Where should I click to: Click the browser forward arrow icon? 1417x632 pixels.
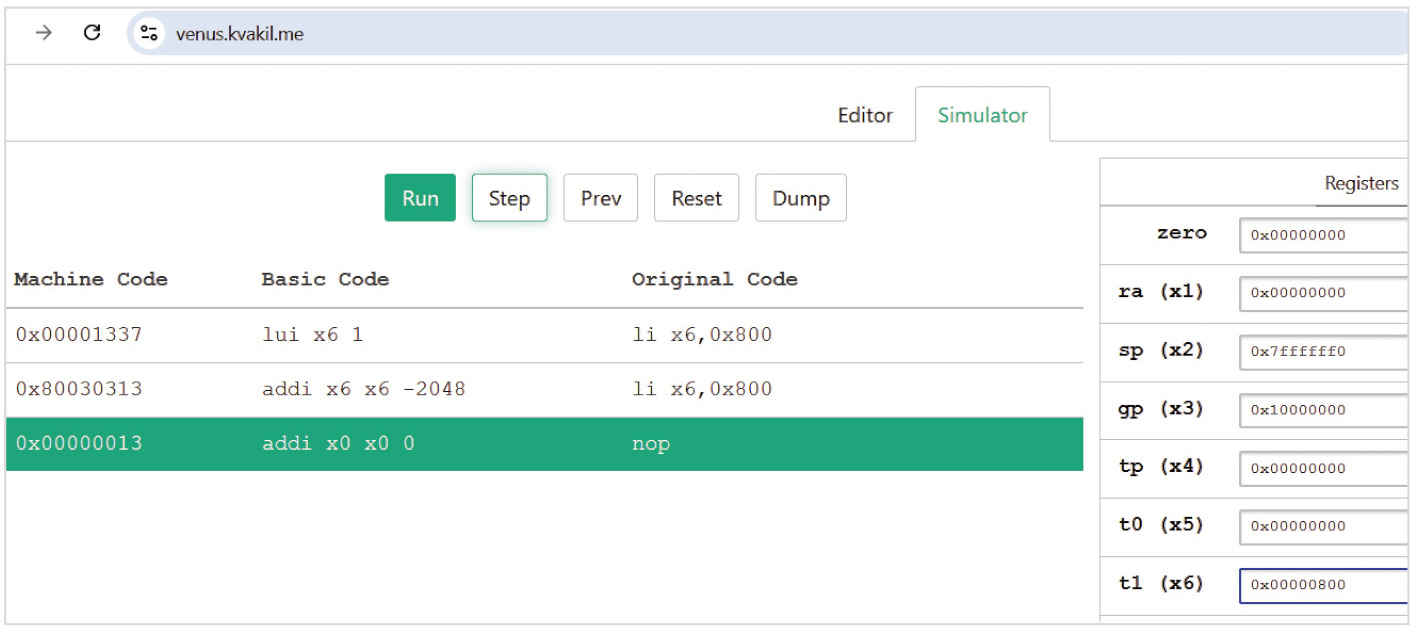coord(44,33)
